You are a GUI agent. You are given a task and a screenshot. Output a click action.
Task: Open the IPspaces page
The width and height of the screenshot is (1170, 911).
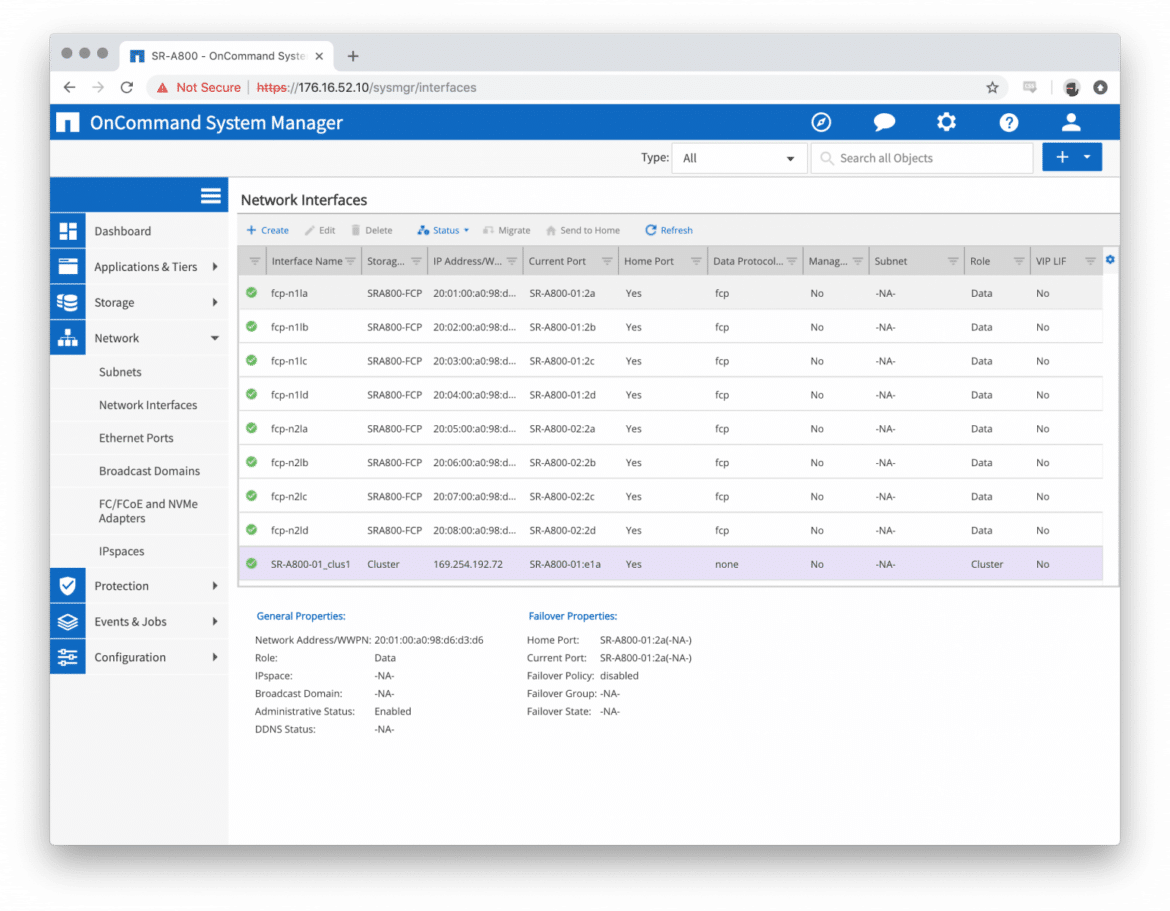tap(122, 551)
